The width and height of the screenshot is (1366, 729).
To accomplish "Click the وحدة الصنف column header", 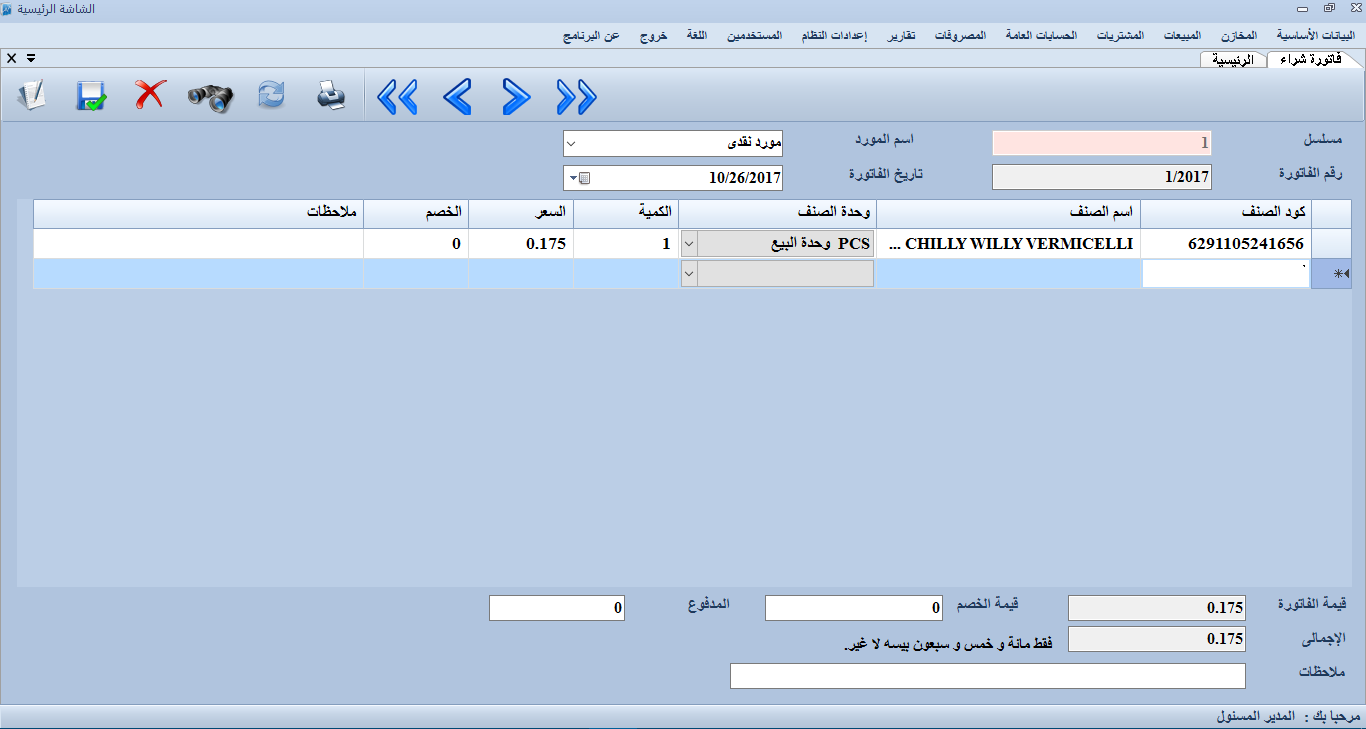I will [777, 214].
